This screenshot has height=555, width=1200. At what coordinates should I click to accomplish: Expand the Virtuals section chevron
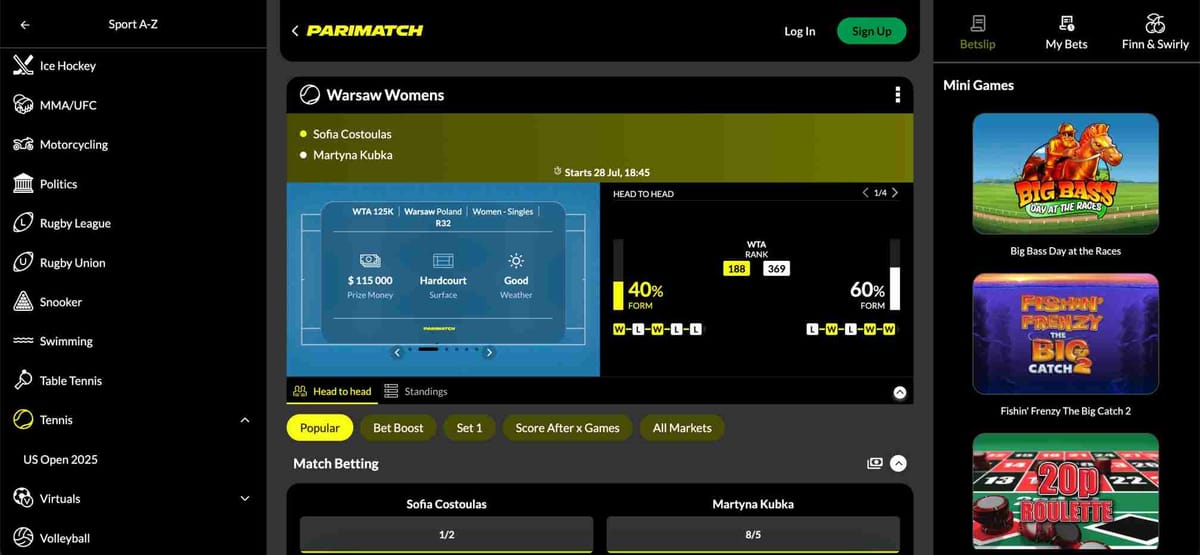(245, 498)
